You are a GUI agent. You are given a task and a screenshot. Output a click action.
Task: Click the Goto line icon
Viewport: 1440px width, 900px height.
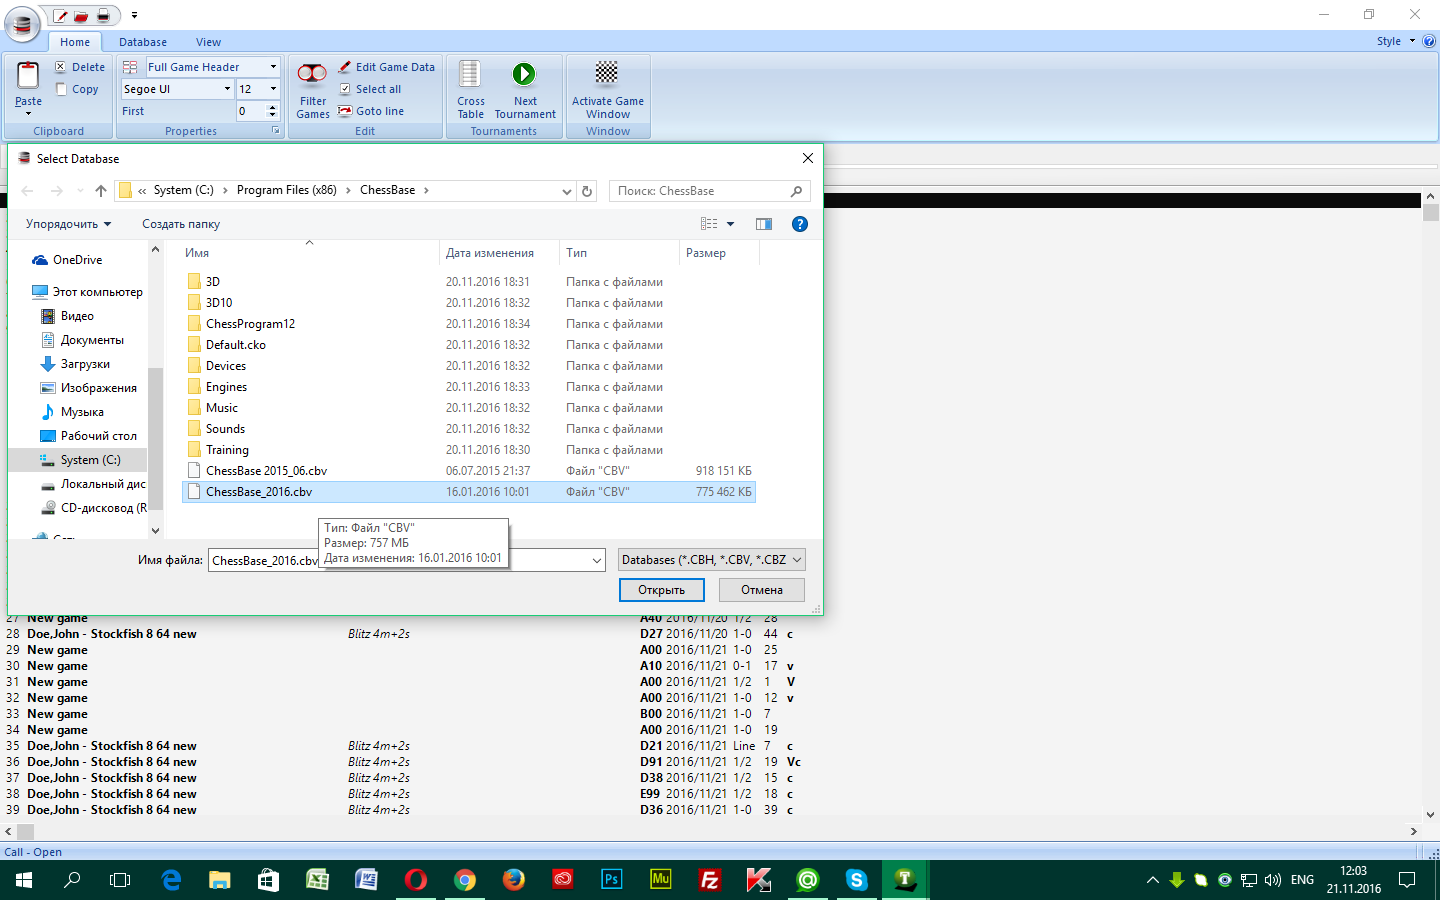(344, 111)
